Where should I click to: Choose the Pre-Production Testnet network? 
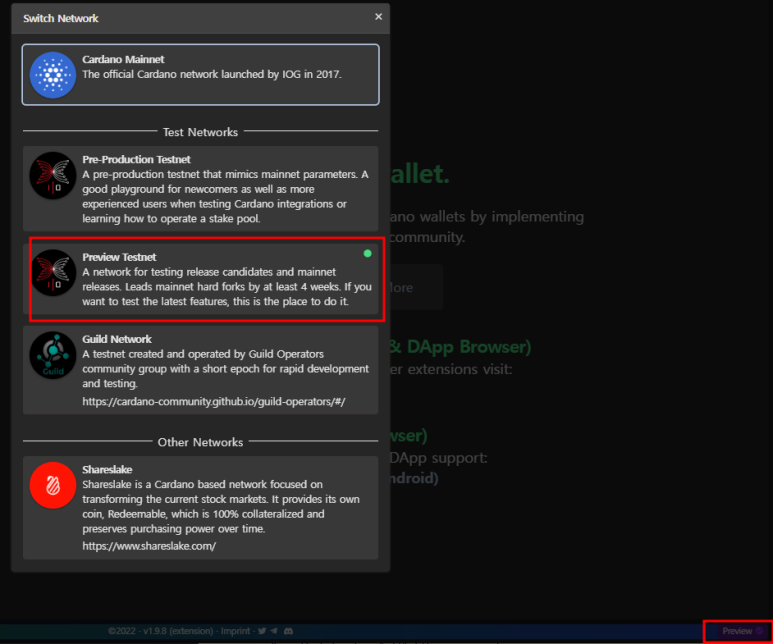[x=201, y=188]
